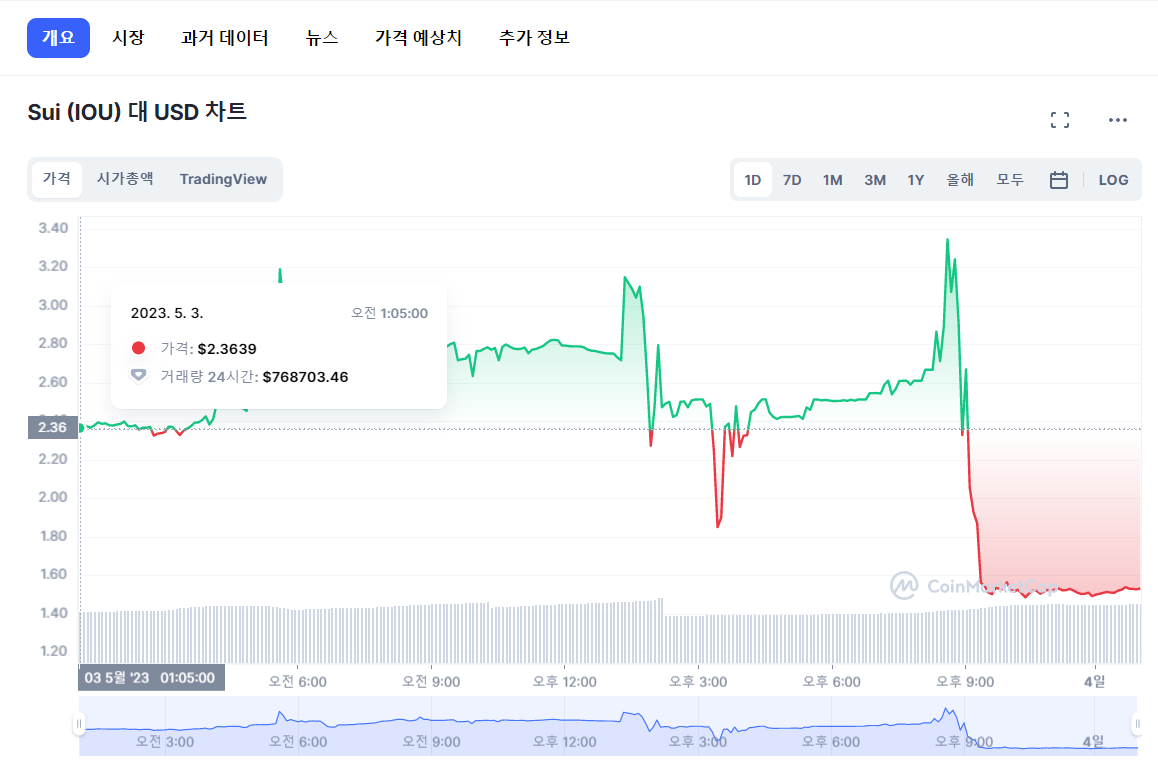
Task: Open the 과거 데이터 tab
Action: pos(225,37)
